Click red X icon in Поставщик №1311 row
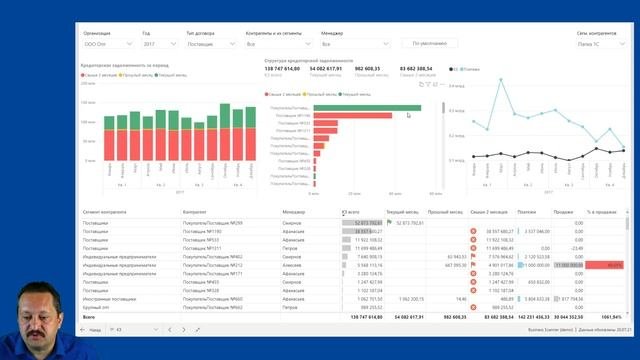Image resolution: width=640 pixels, height=360 pixels. [x=473, y=248]
